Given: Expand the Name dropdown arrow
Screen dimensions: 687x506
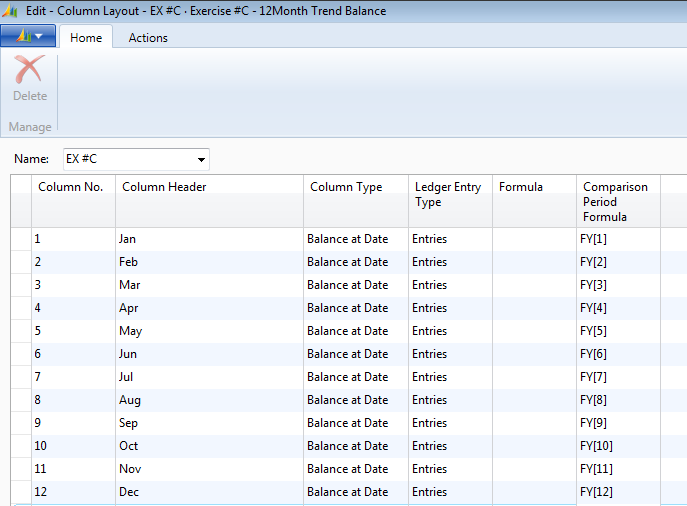Looking at the screenshot, I should [x=201, y=160].
